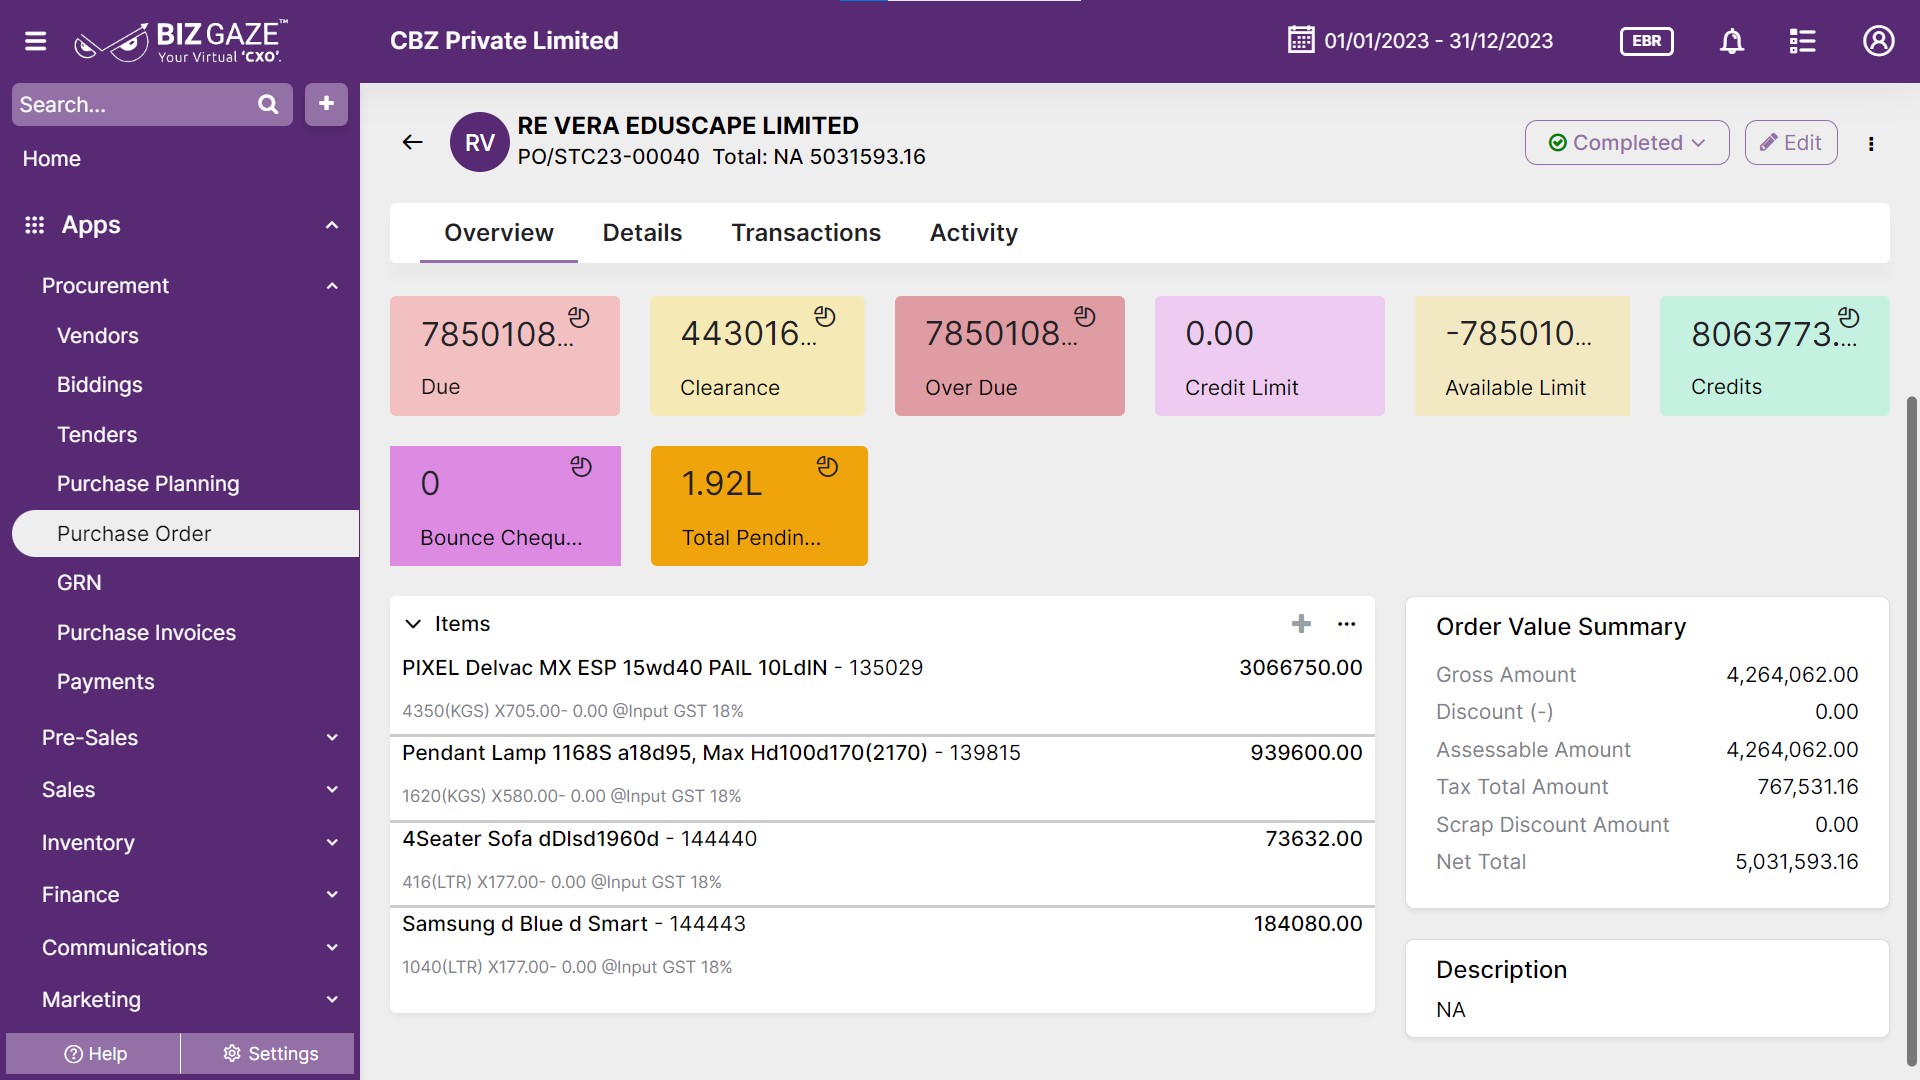Screen dimensions: 1920x1080
Task: Click the chart icon on Credits card
Action: tap(1849, 317)
